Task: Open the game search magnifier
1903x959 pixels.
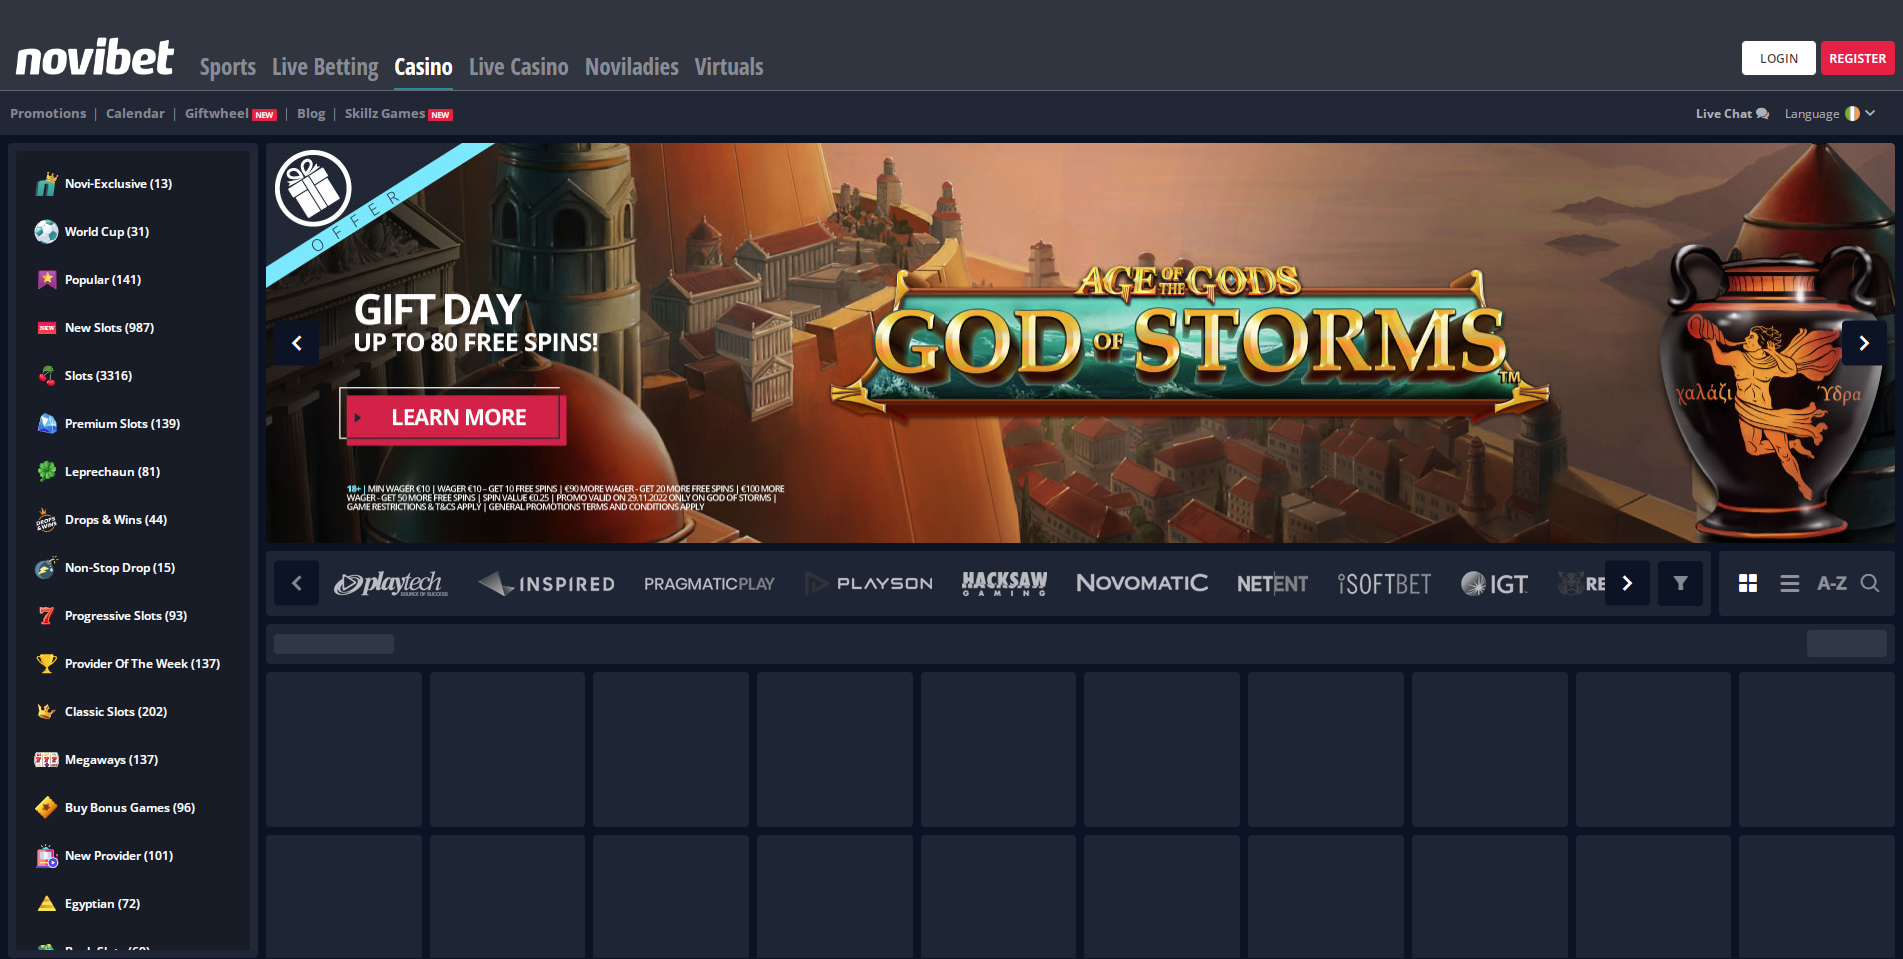Action: point(1870,583)
